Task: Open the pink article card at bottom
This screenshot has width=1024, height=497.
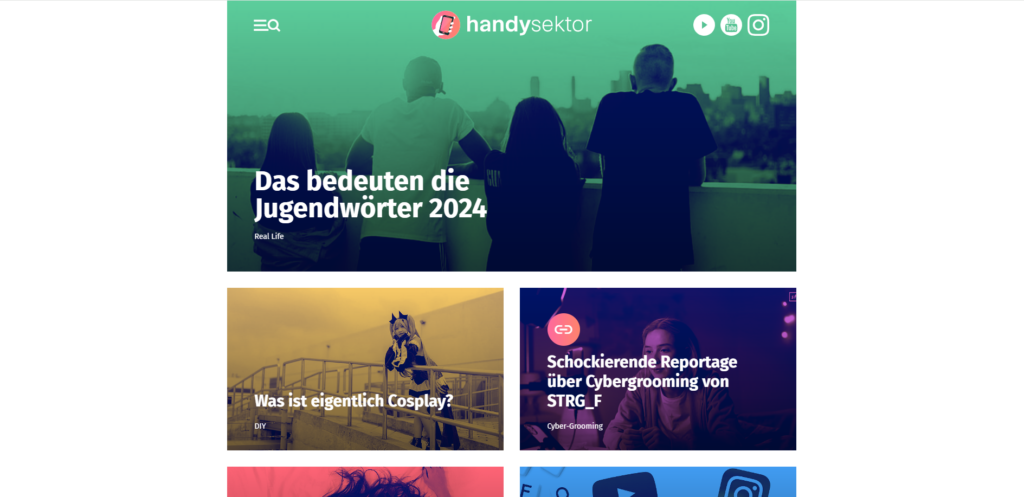Action: [365, 481]
